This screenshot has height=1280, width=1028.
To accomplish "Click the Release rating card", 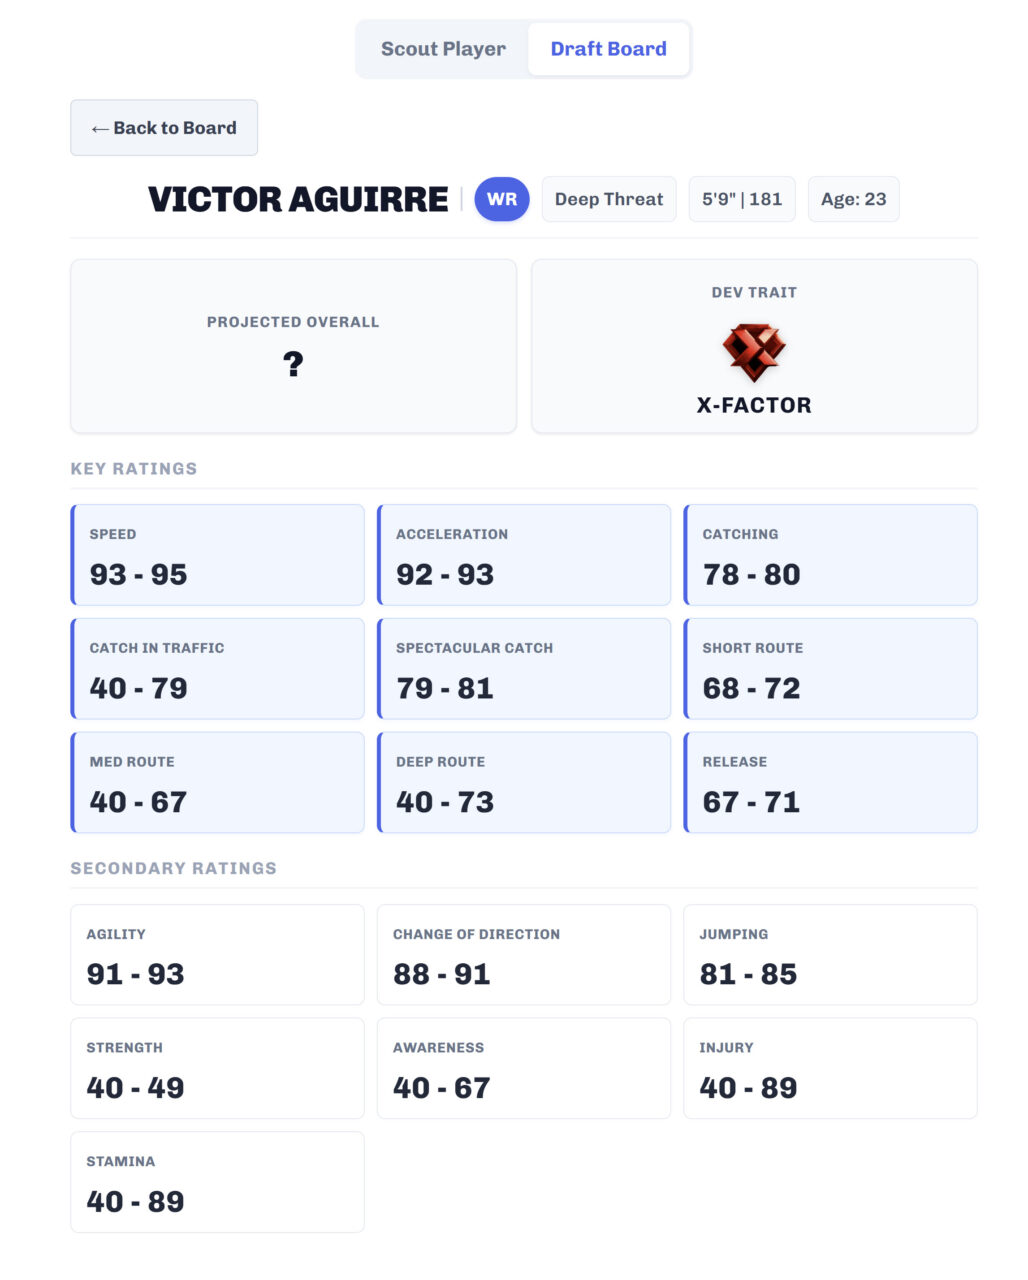I will pyautogui.click(x=830, y=782).
